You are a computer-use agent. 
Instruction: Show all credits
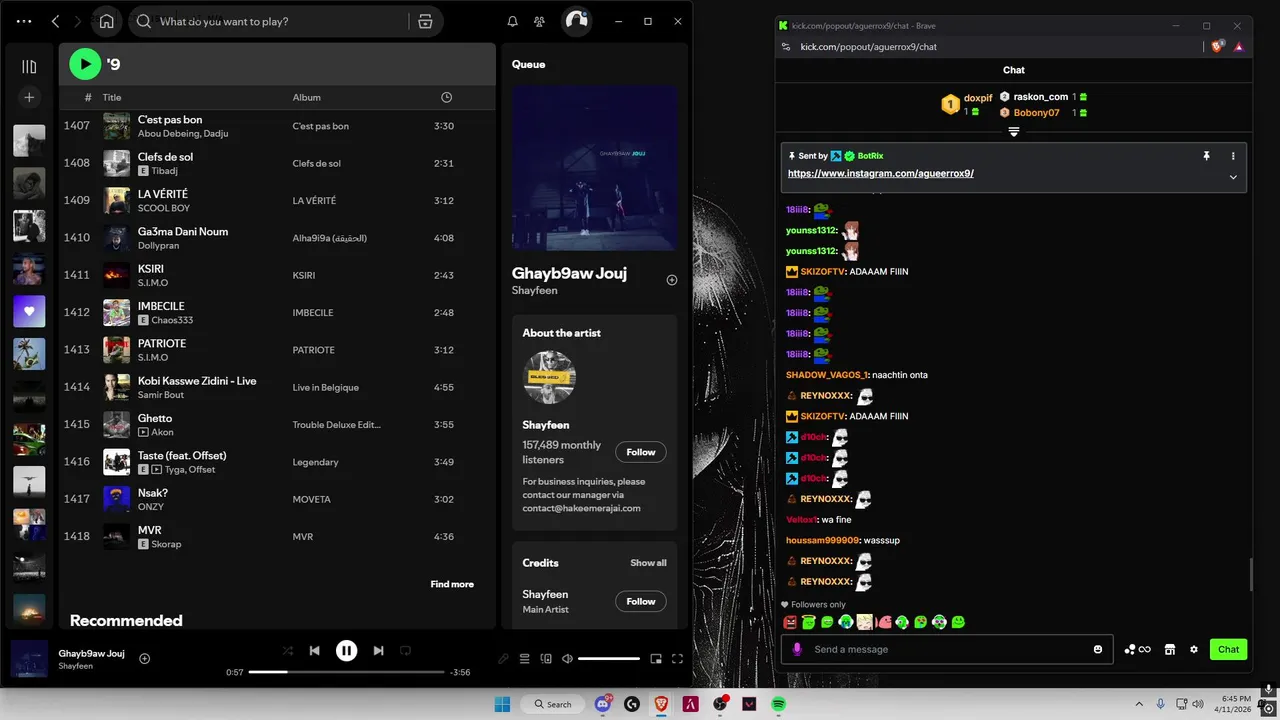coord(648,563)
